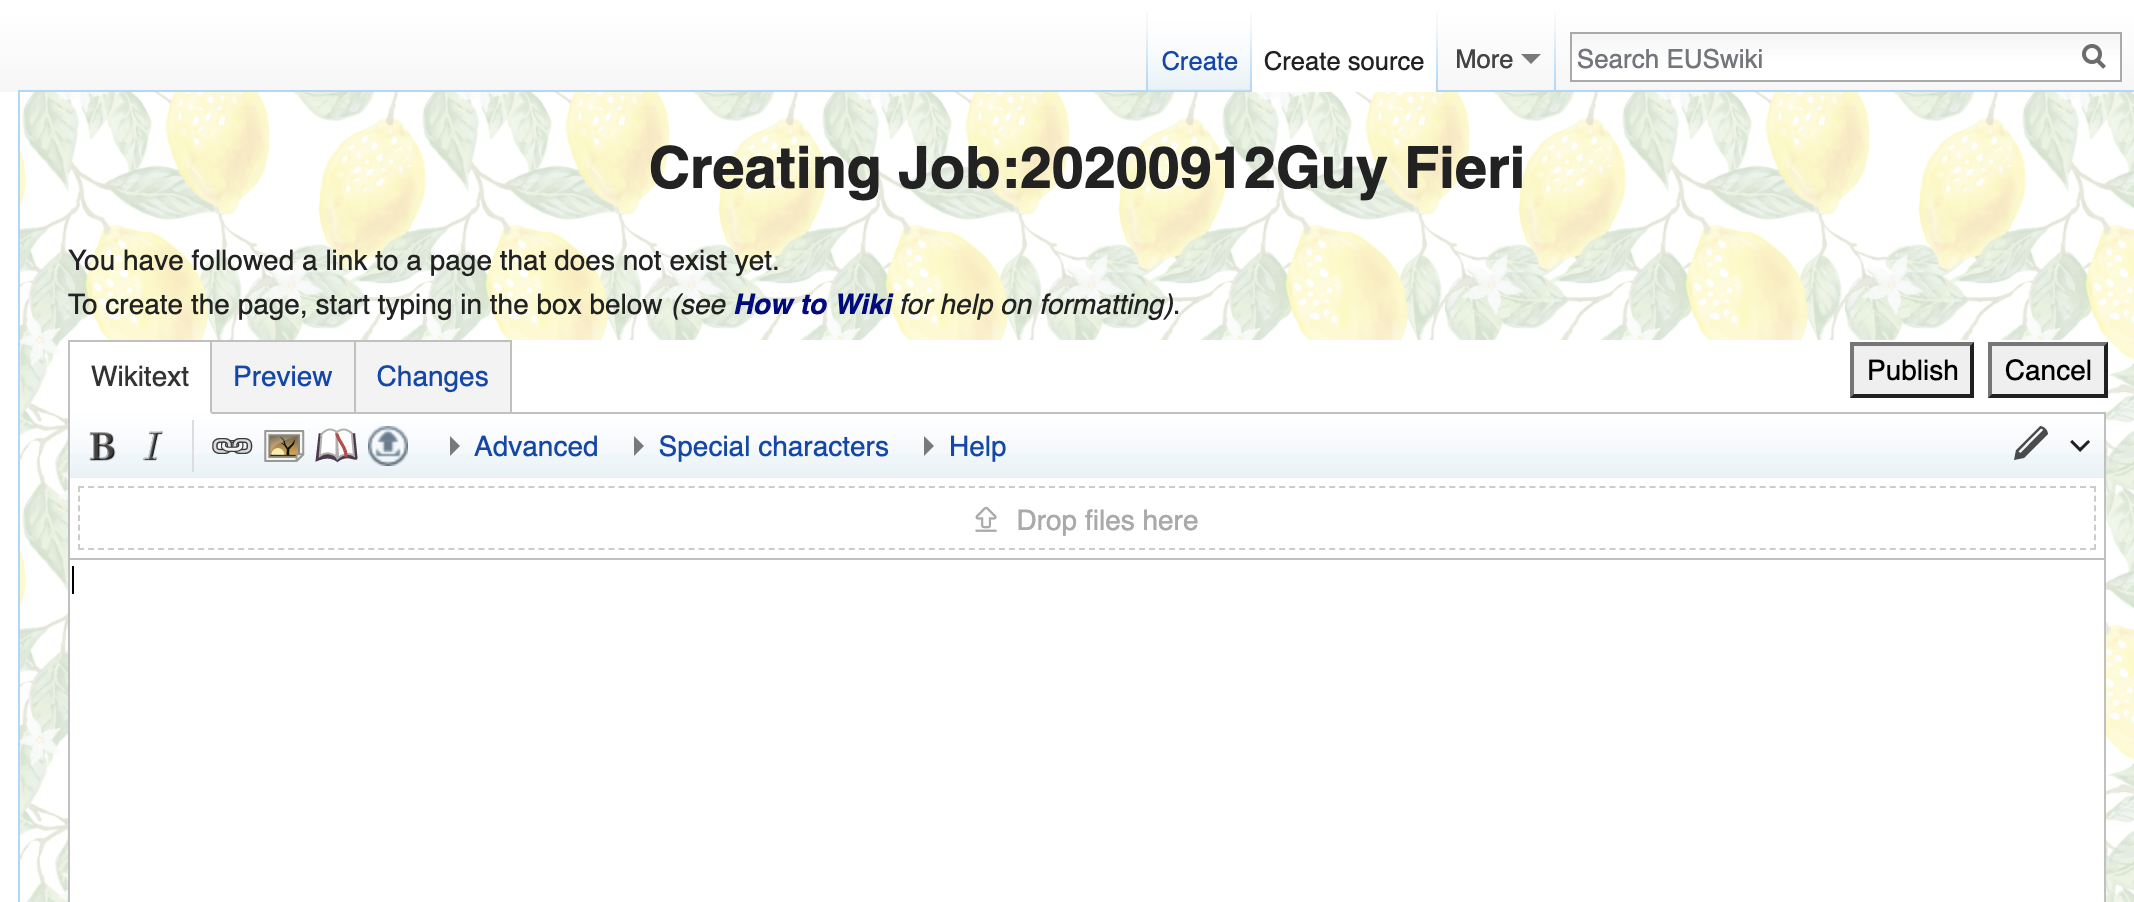The image size is (2134, 902).
Task: Select the Create source tab
Action: [1343, 61]
